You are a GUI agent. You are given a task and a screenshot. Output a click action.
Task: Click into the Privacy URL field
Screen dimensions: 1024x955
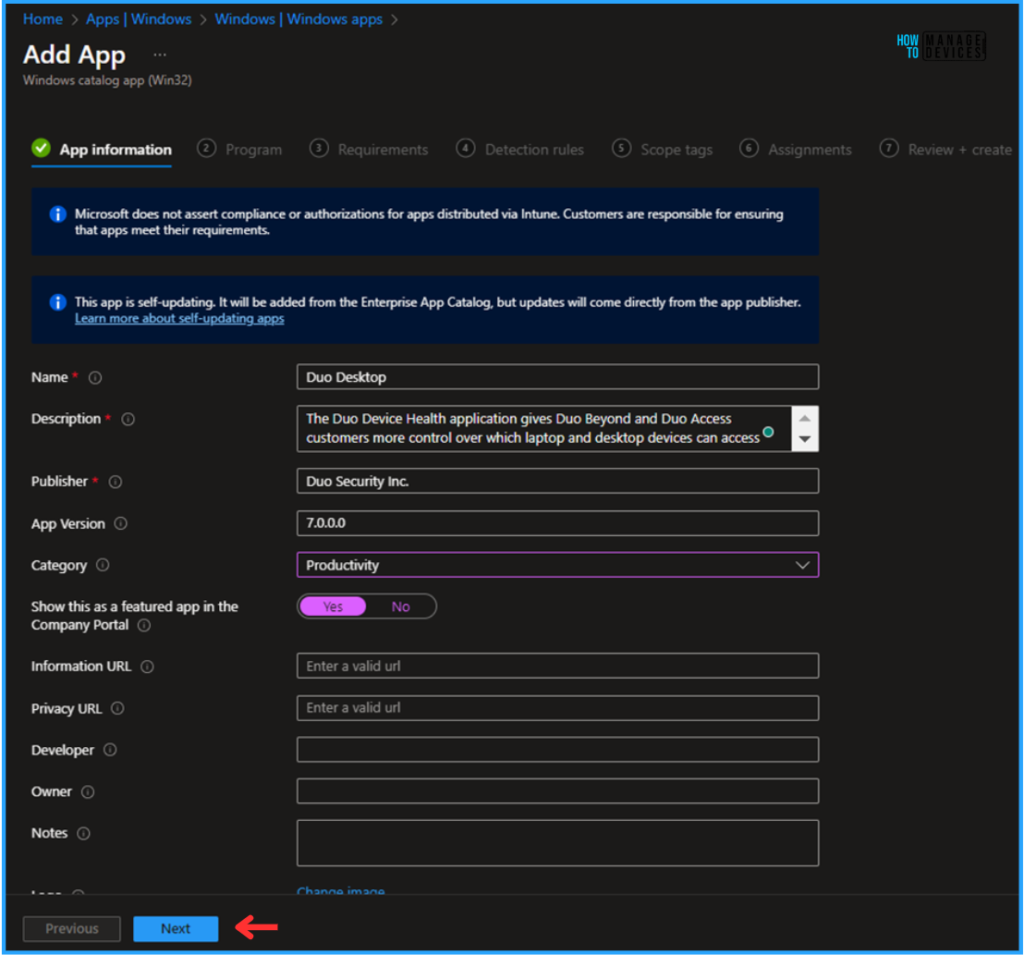(558, 707)
